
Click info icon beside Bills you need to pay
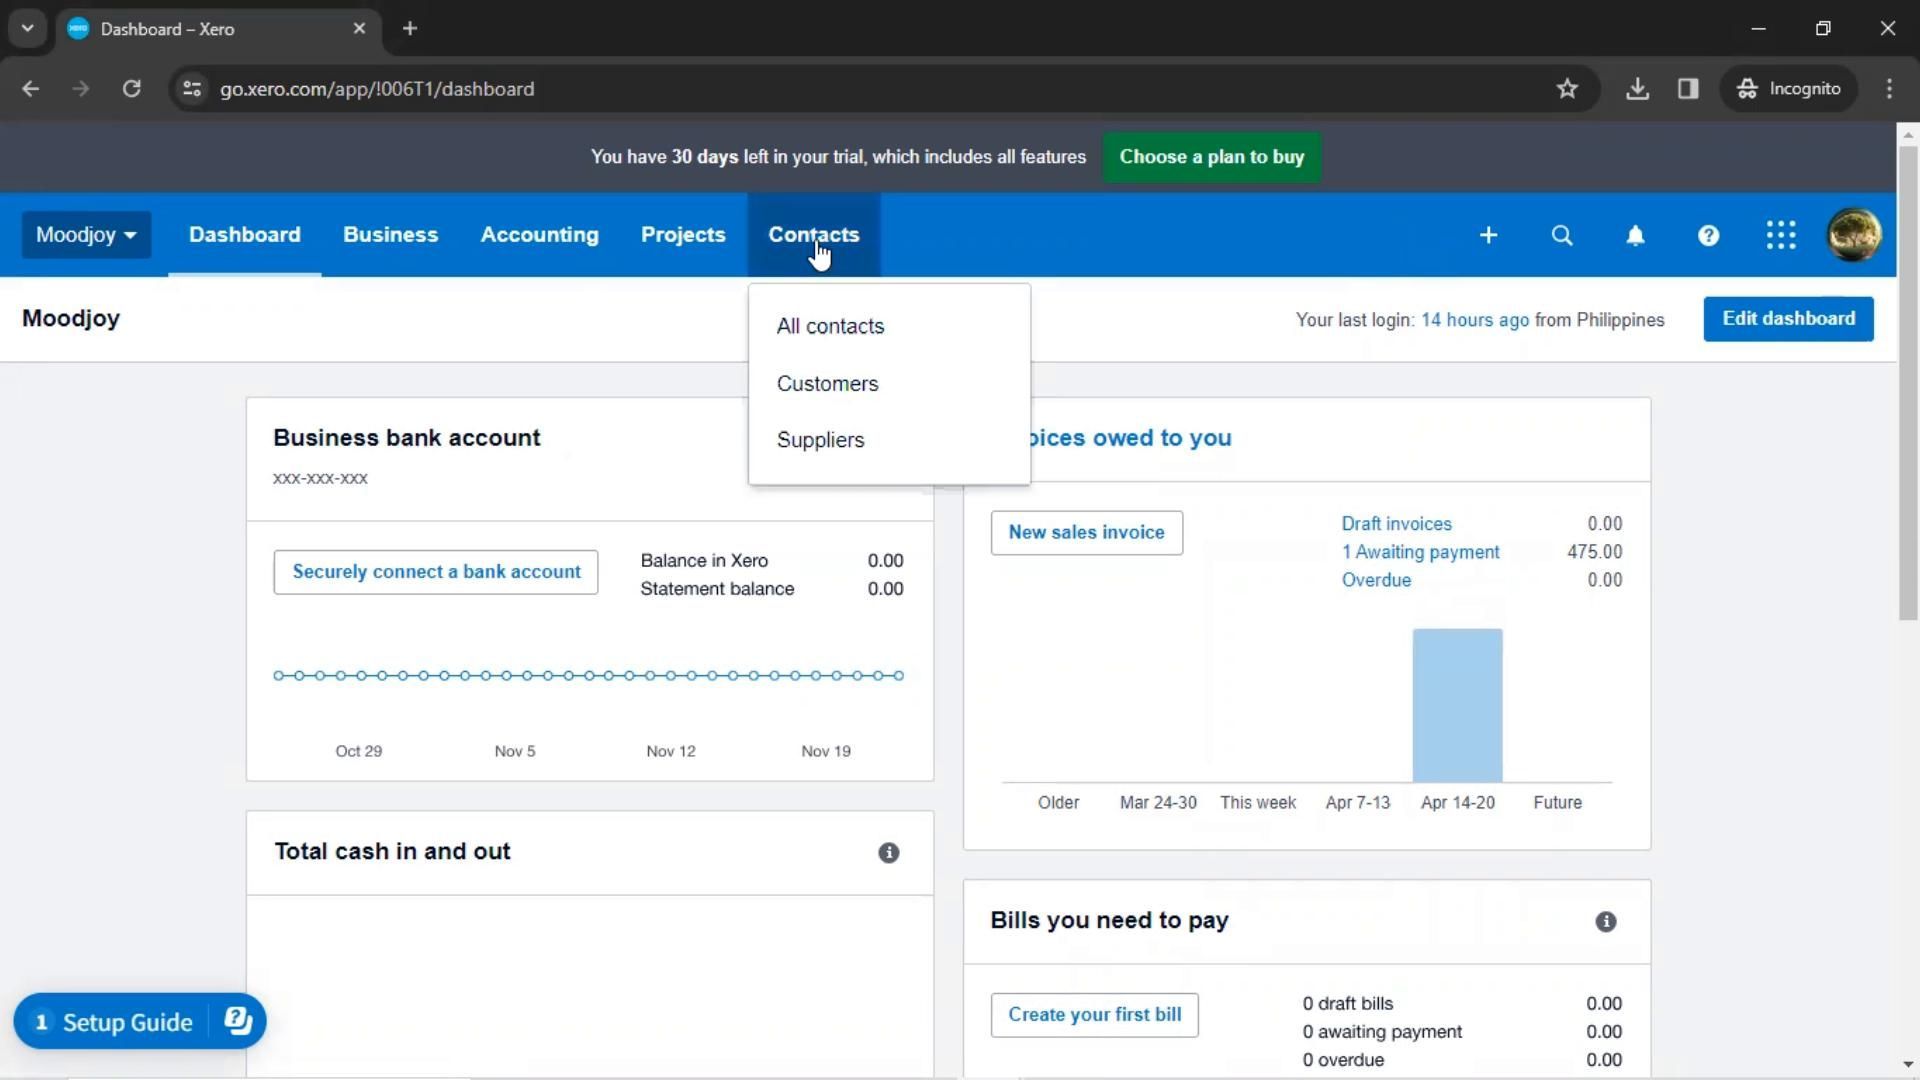tap(1605, 922)
